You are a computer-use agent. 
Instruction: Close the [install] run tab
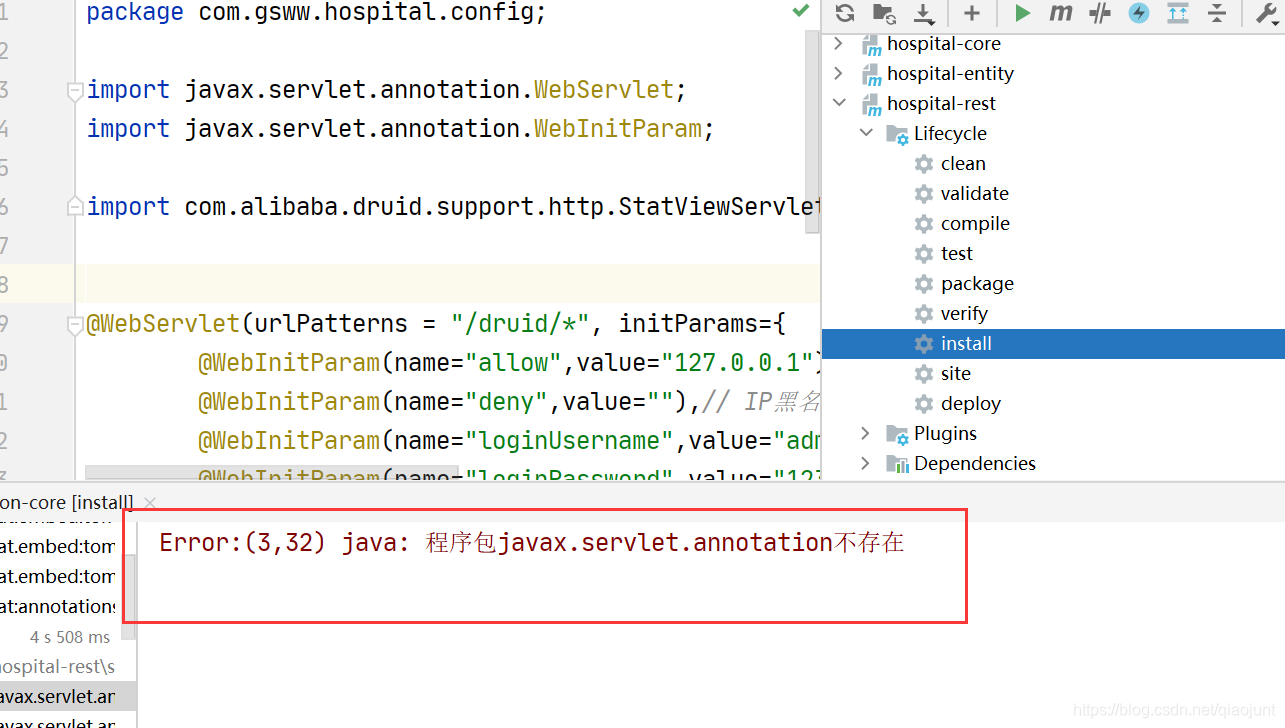coord(150,503)
